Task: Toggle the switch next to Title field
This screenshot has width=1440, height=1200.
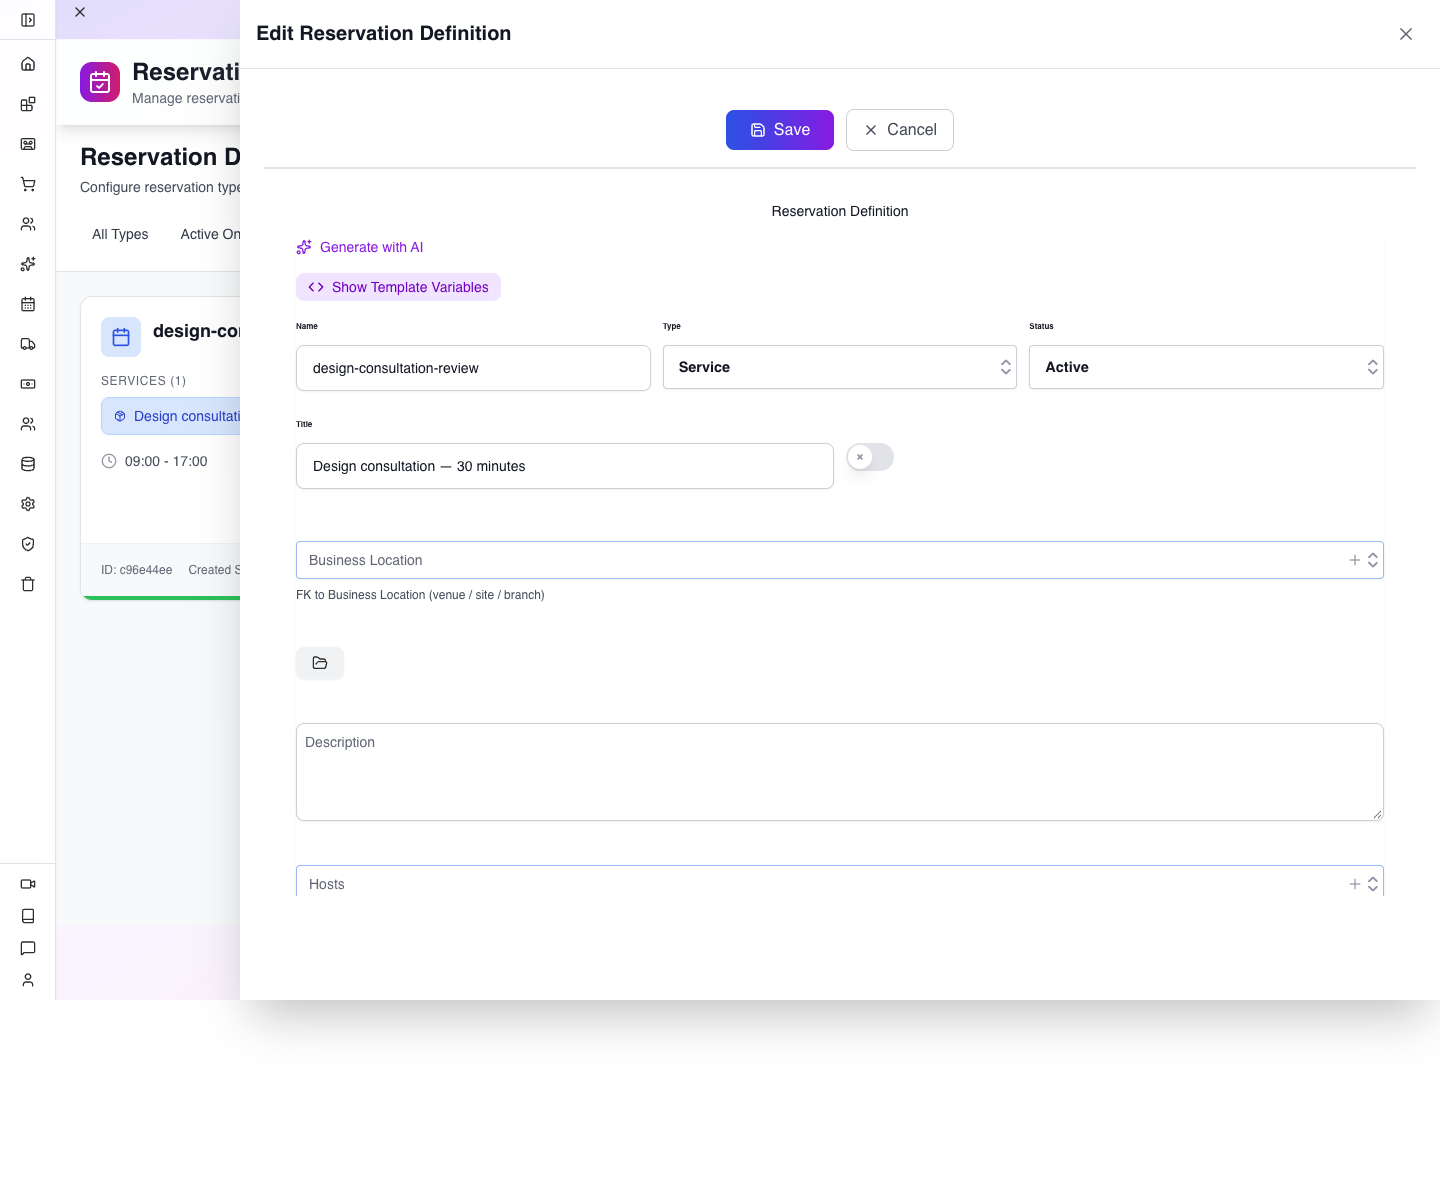Action: point(870,457)
